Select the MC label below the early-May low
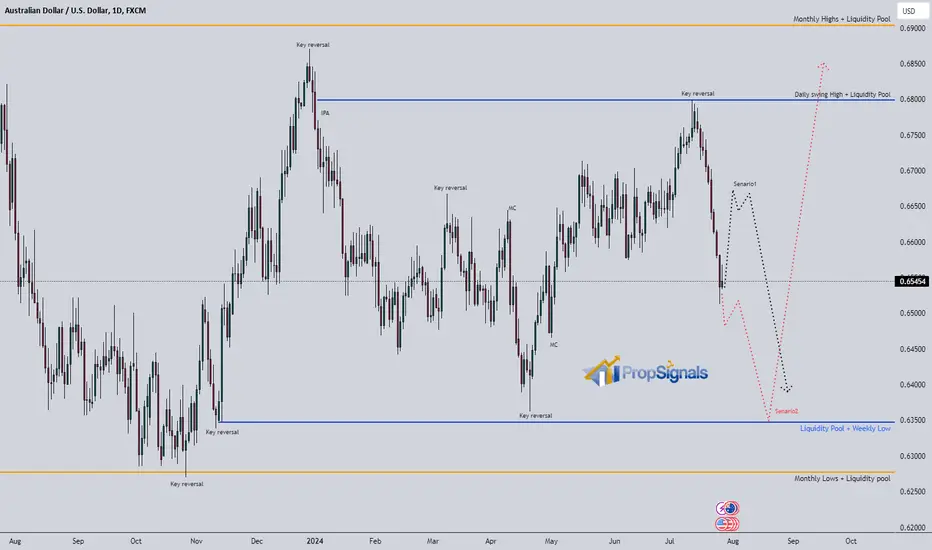Viewport: 932px width, 550px height. point(553,345)
